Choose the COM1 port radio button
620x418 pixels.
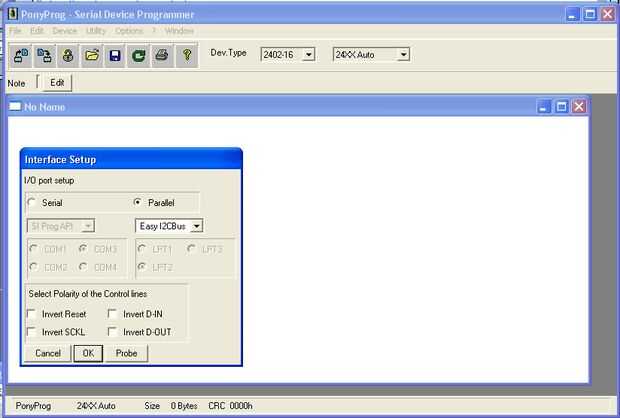coord(34,249)
